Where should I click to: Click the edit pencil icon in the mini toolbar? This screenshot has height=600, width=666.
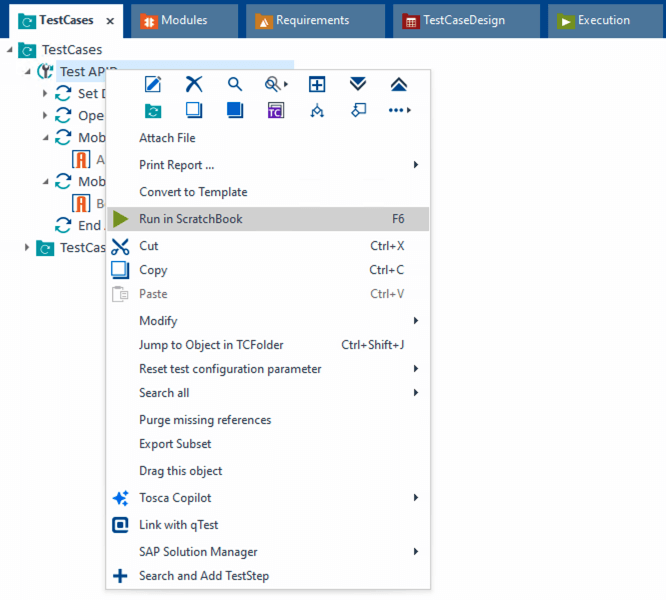153,84
